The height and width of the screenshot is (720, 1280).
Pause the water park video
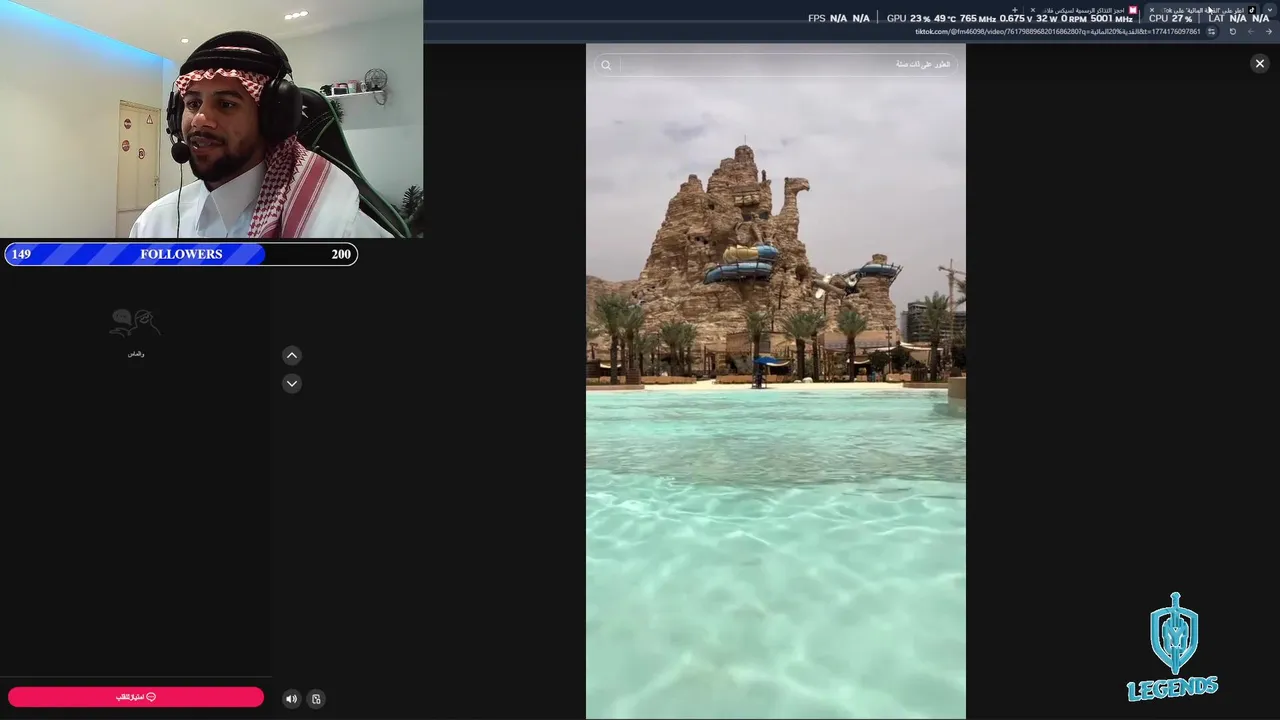(775, 381)
